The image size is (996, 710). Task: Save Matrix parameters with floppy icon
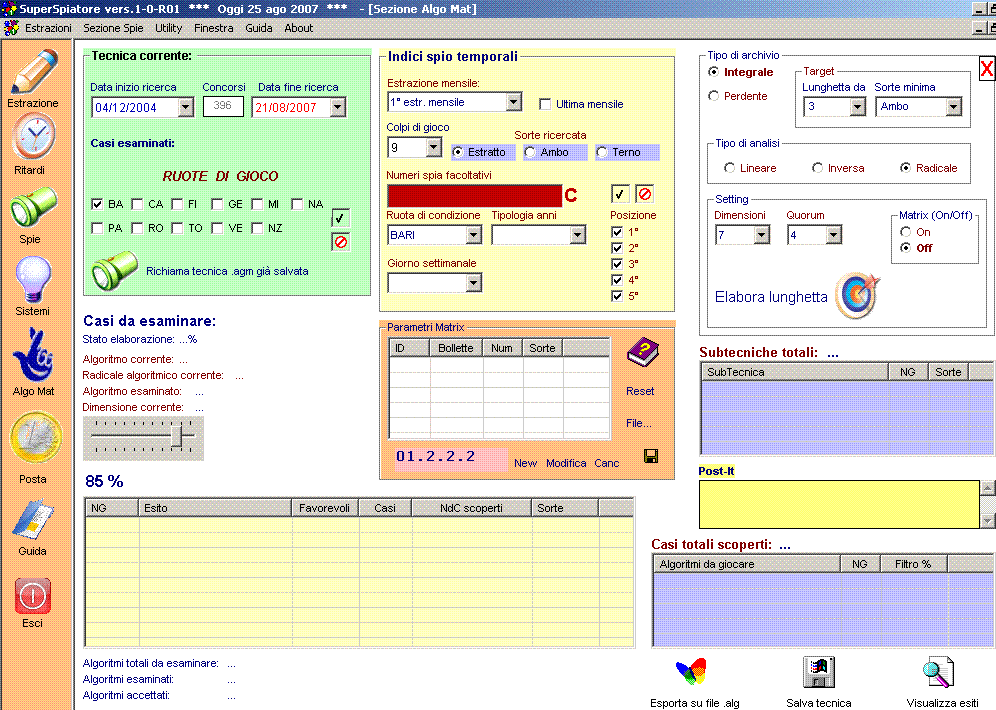650,456
